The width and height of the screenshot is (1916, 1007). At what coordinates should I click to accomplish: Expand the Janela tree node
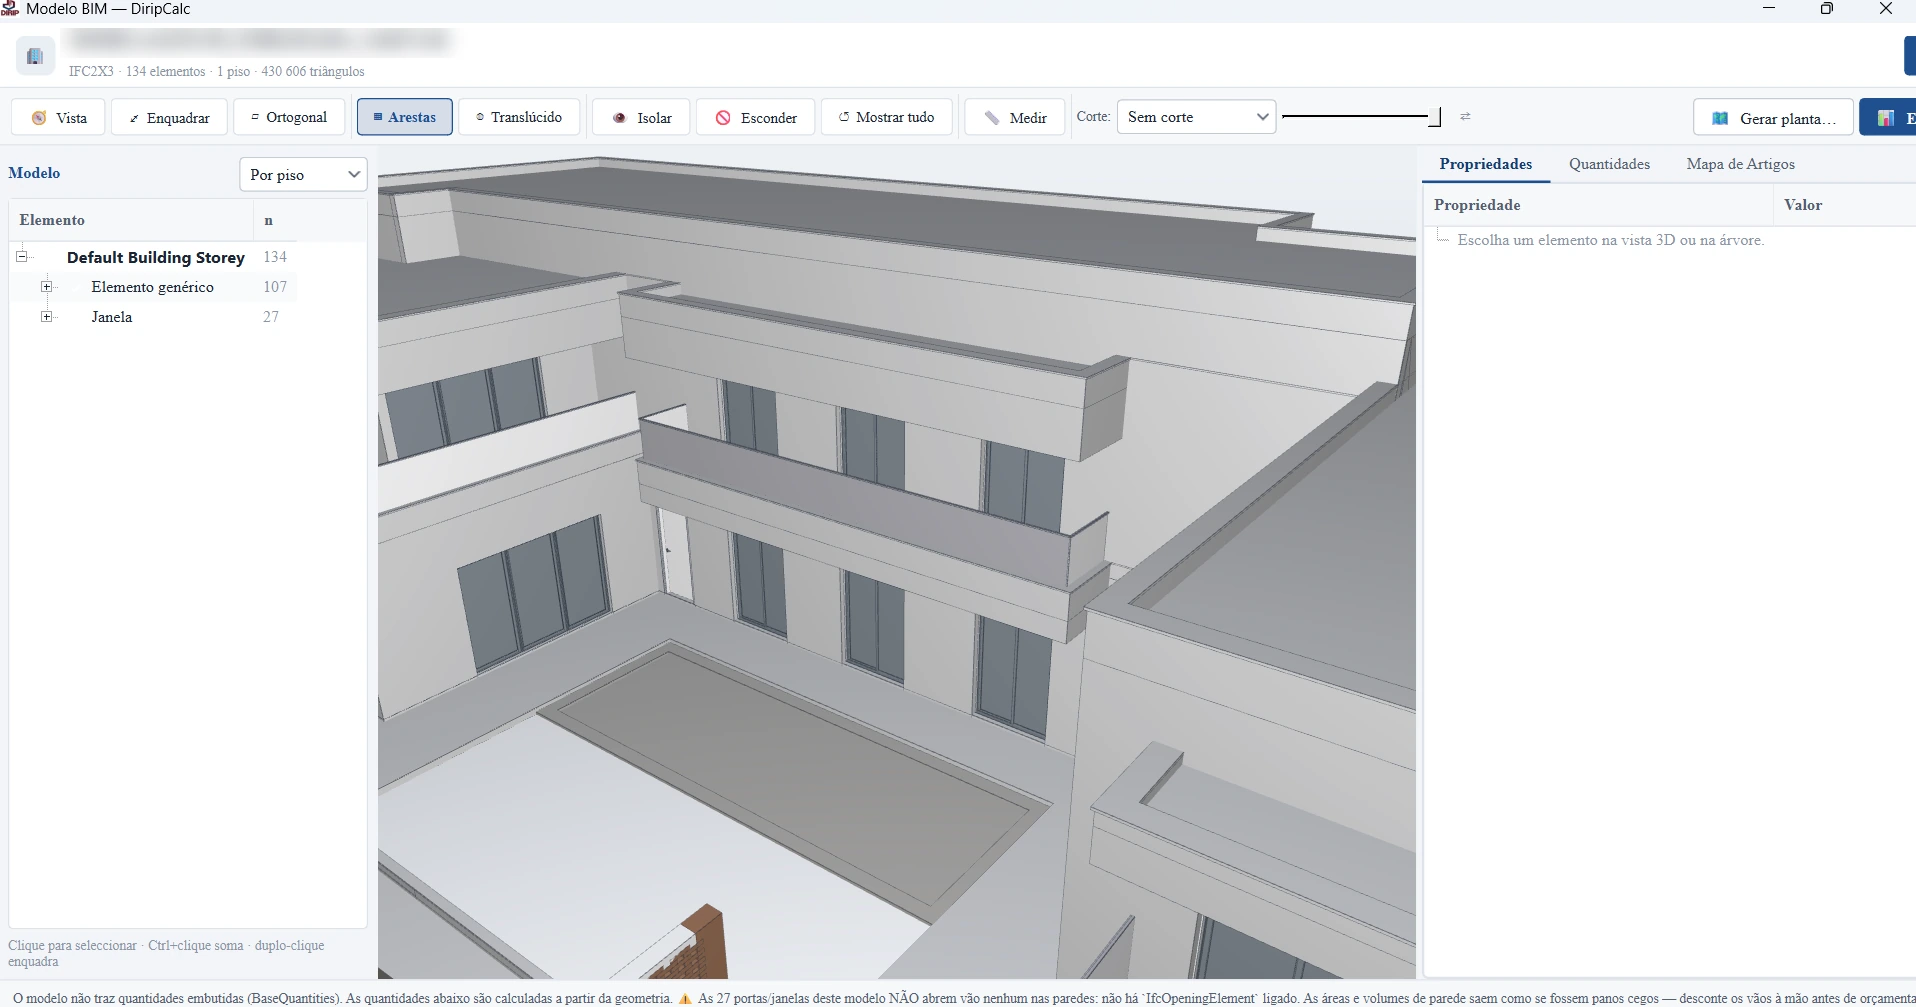point(46,317)
